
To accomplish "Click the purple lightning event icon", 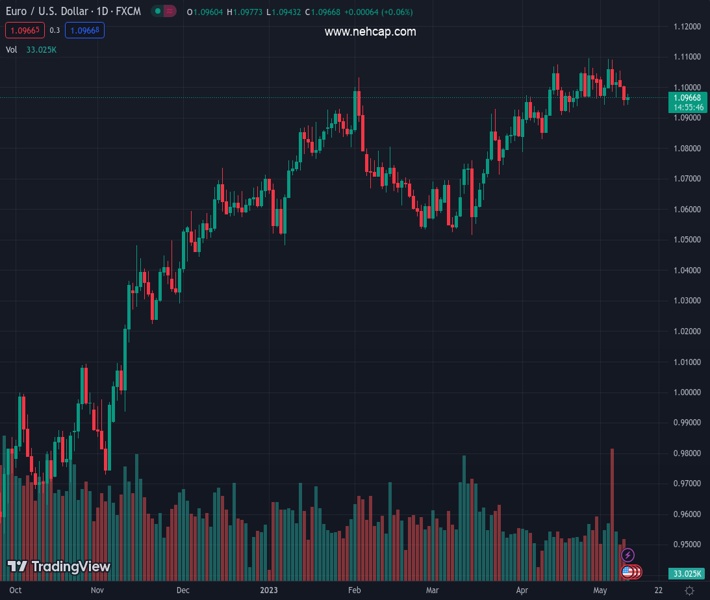I will tap(628, 555).
